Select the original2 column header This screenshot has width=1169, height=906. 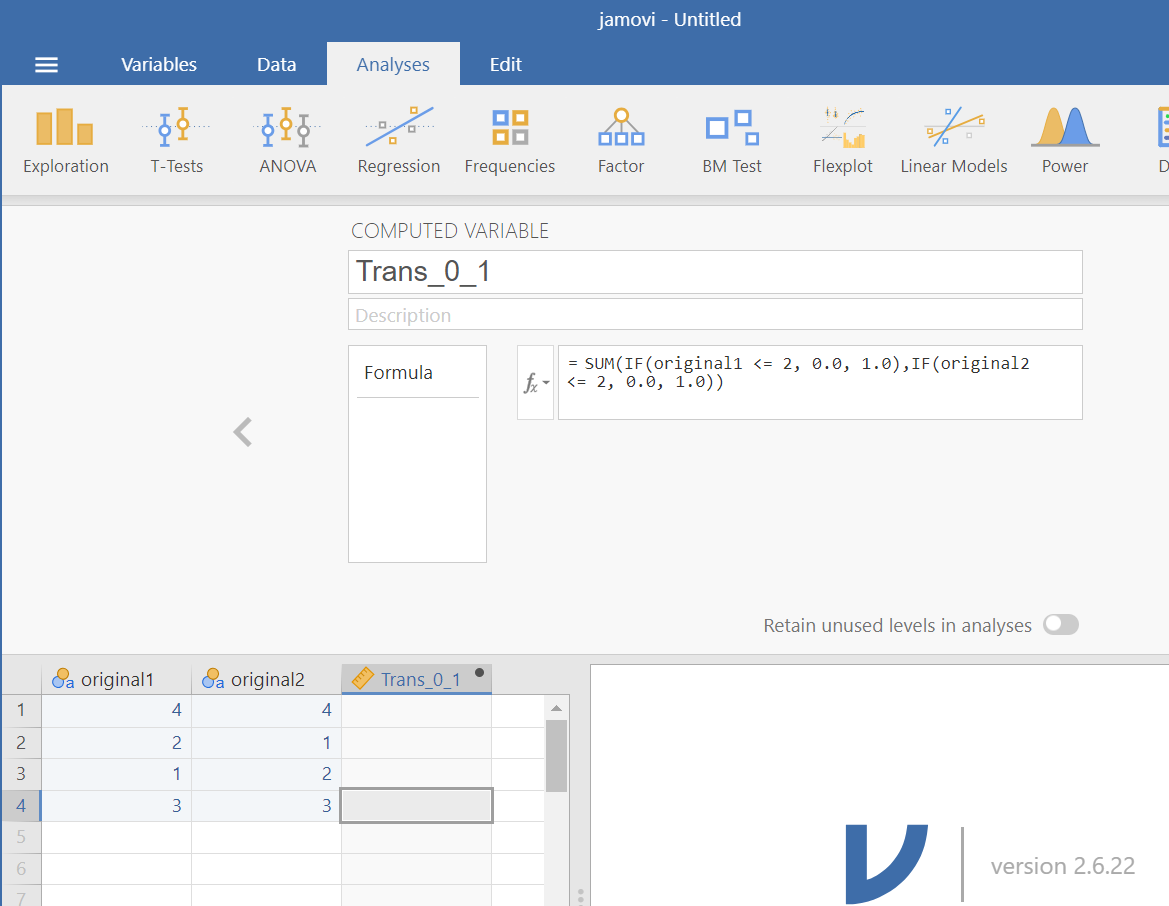pyautogui.click(x=266, y=679)
